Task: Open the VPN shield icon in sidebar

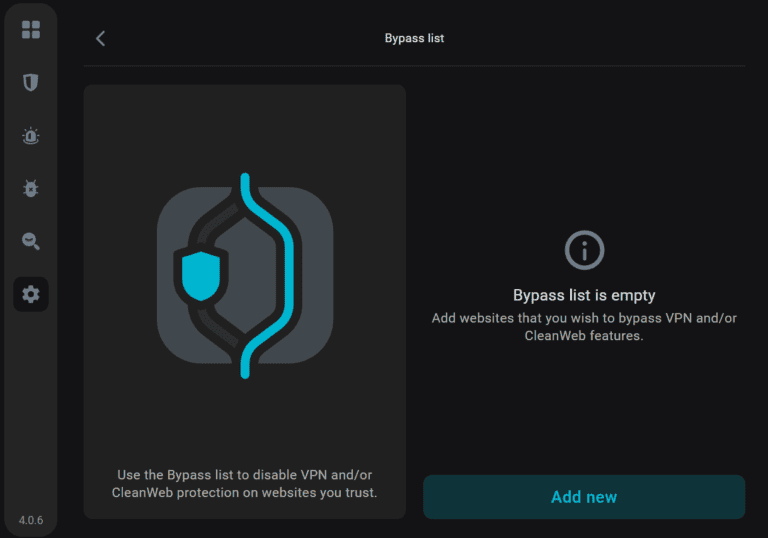Action: pos(31,82)
